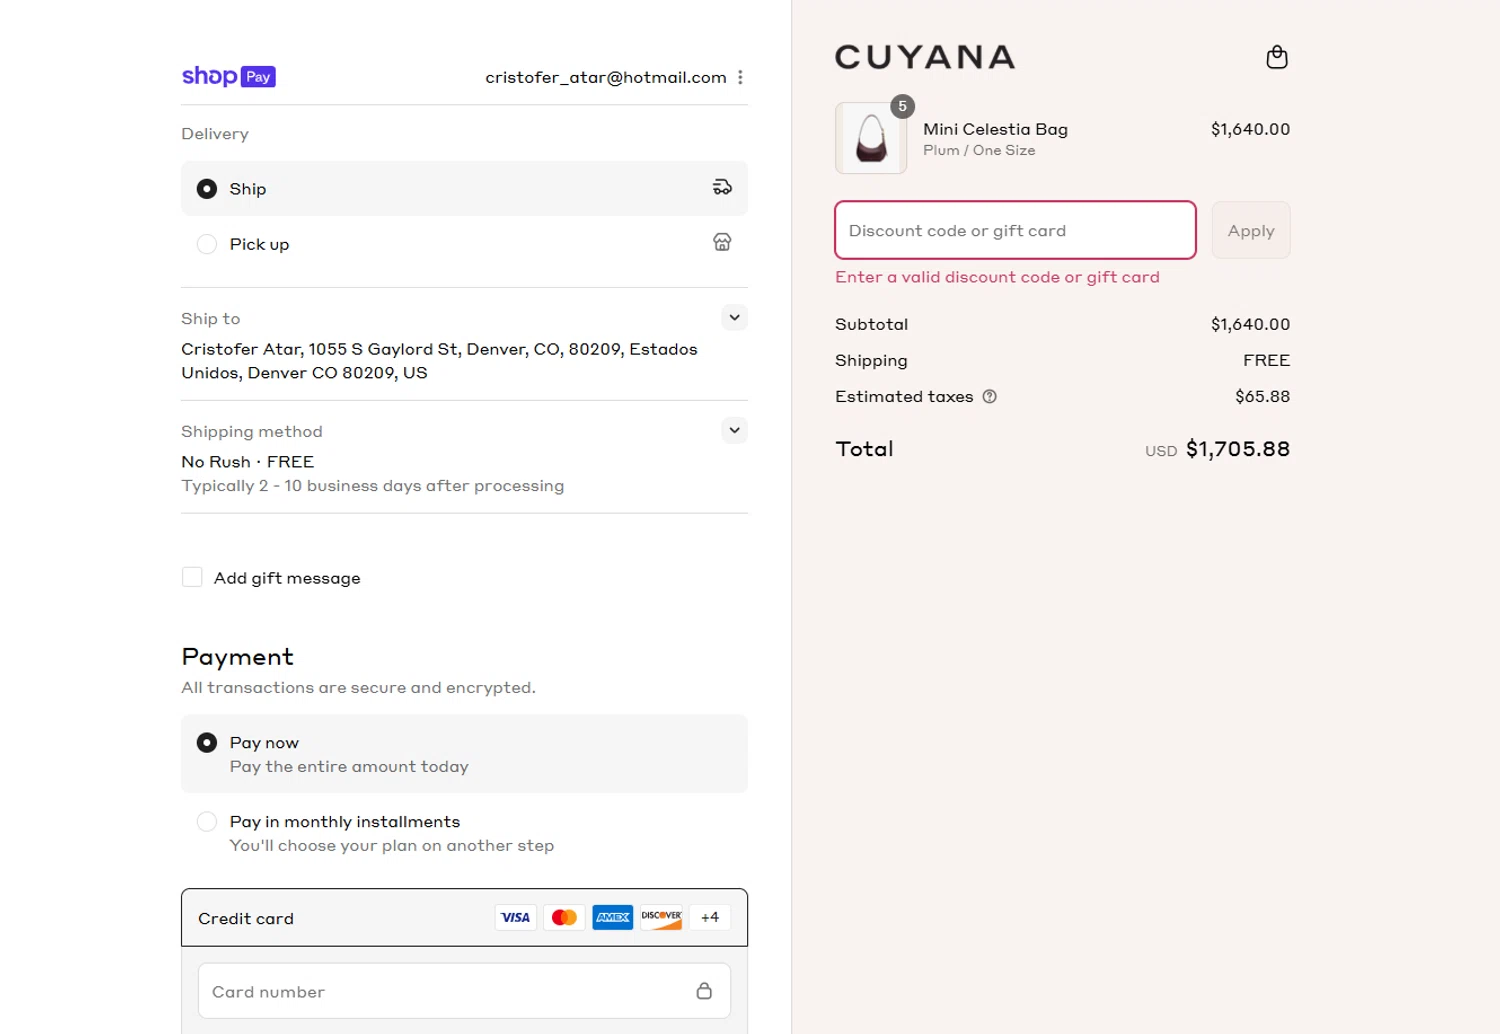Viewport: 1500px width, 1034px height.
Task: Click the store pickup icon
Action: tap(722, 242)
